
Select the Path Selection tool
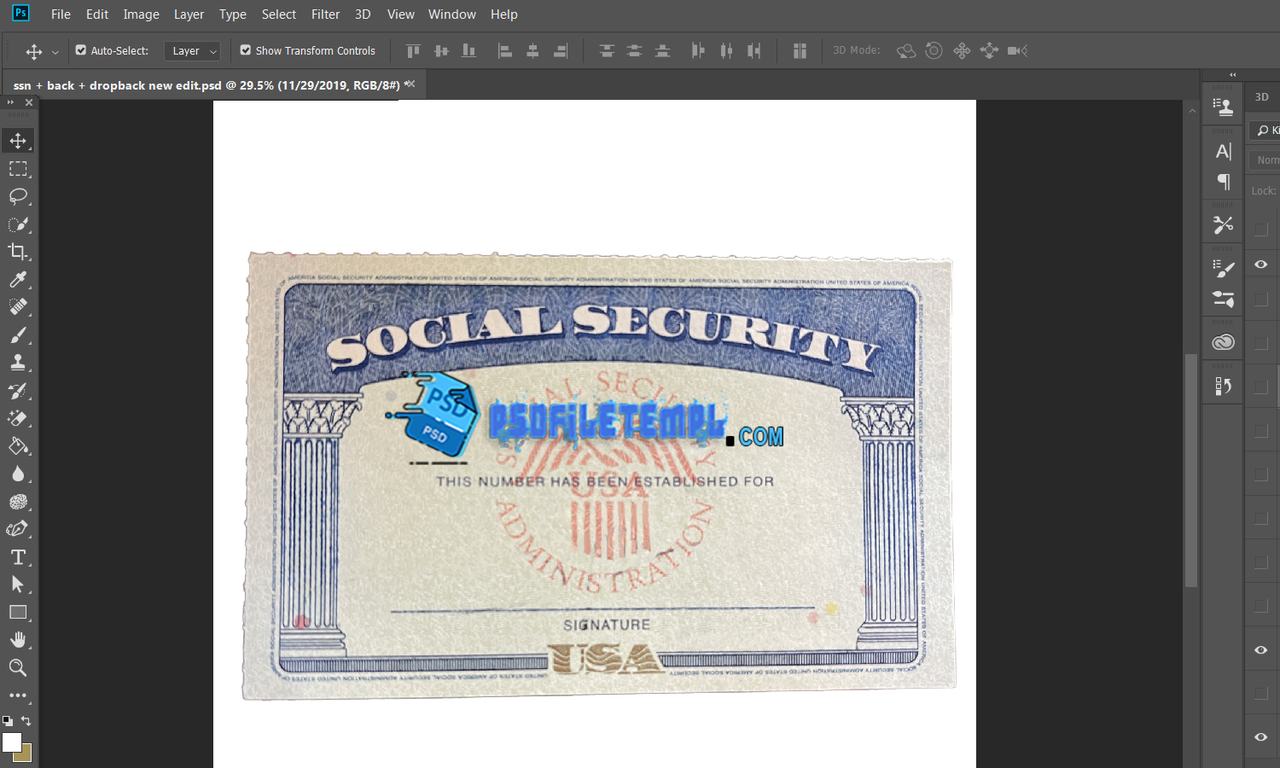point(18,584)
